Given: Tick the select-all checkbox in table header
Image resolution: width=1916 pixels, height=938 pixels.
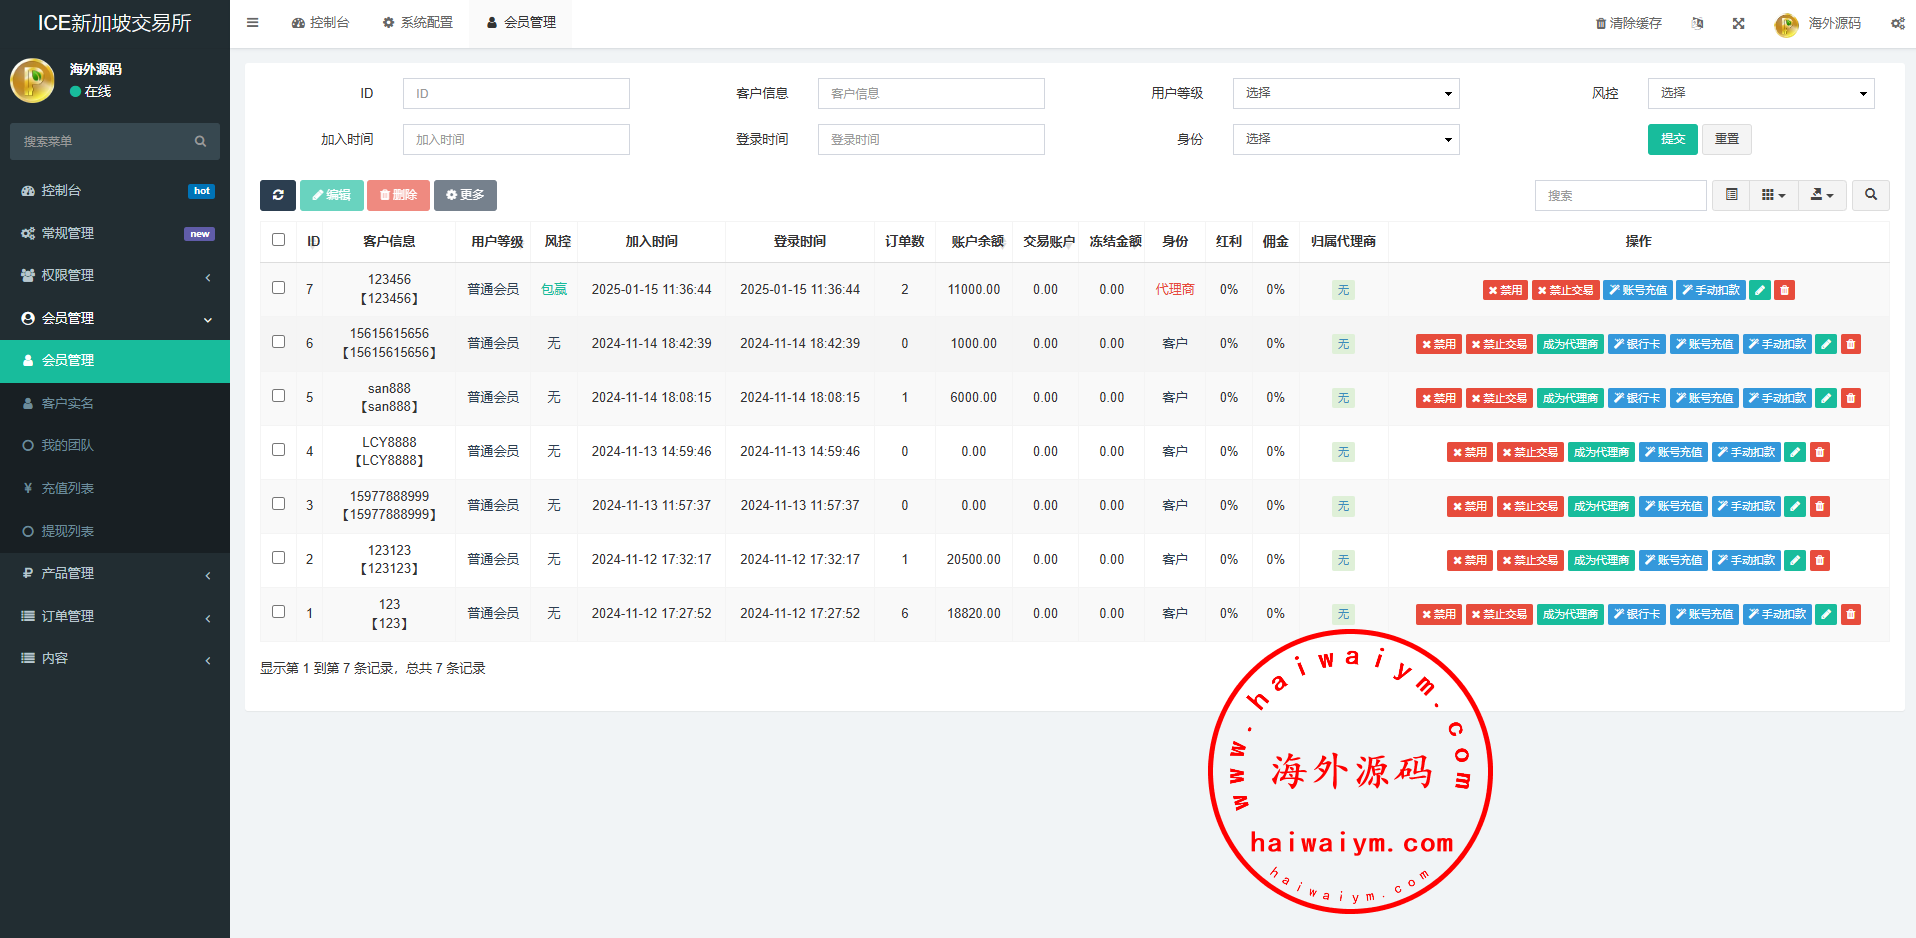Looking at the screenshot, I should (278, 240).
